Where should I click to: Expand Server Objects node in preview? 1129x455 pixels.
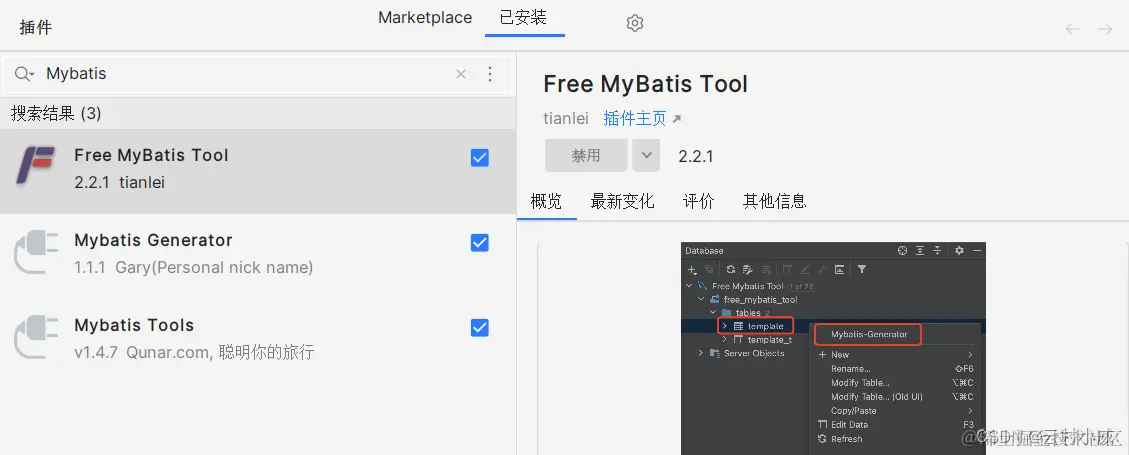(701, 353)
